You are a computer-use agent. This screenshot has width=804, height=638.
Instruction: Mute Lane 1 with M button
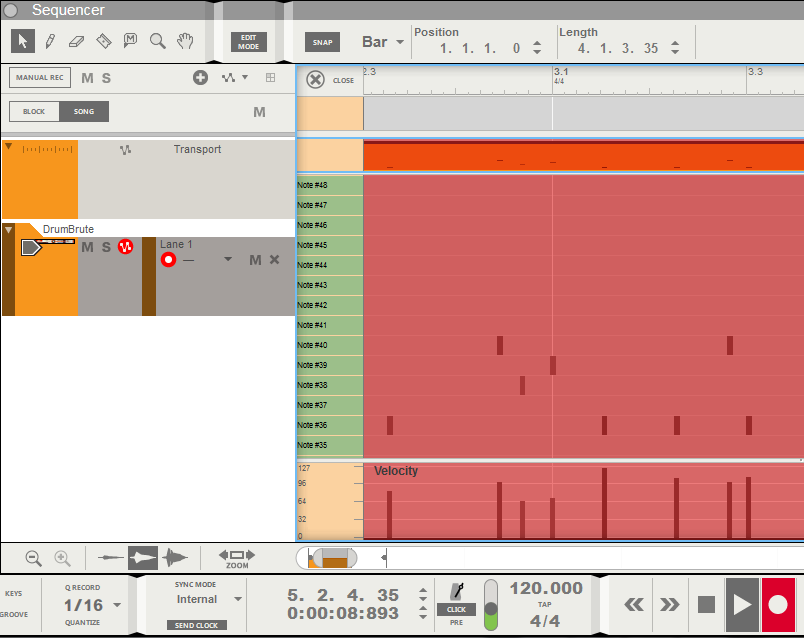(255, 260)
